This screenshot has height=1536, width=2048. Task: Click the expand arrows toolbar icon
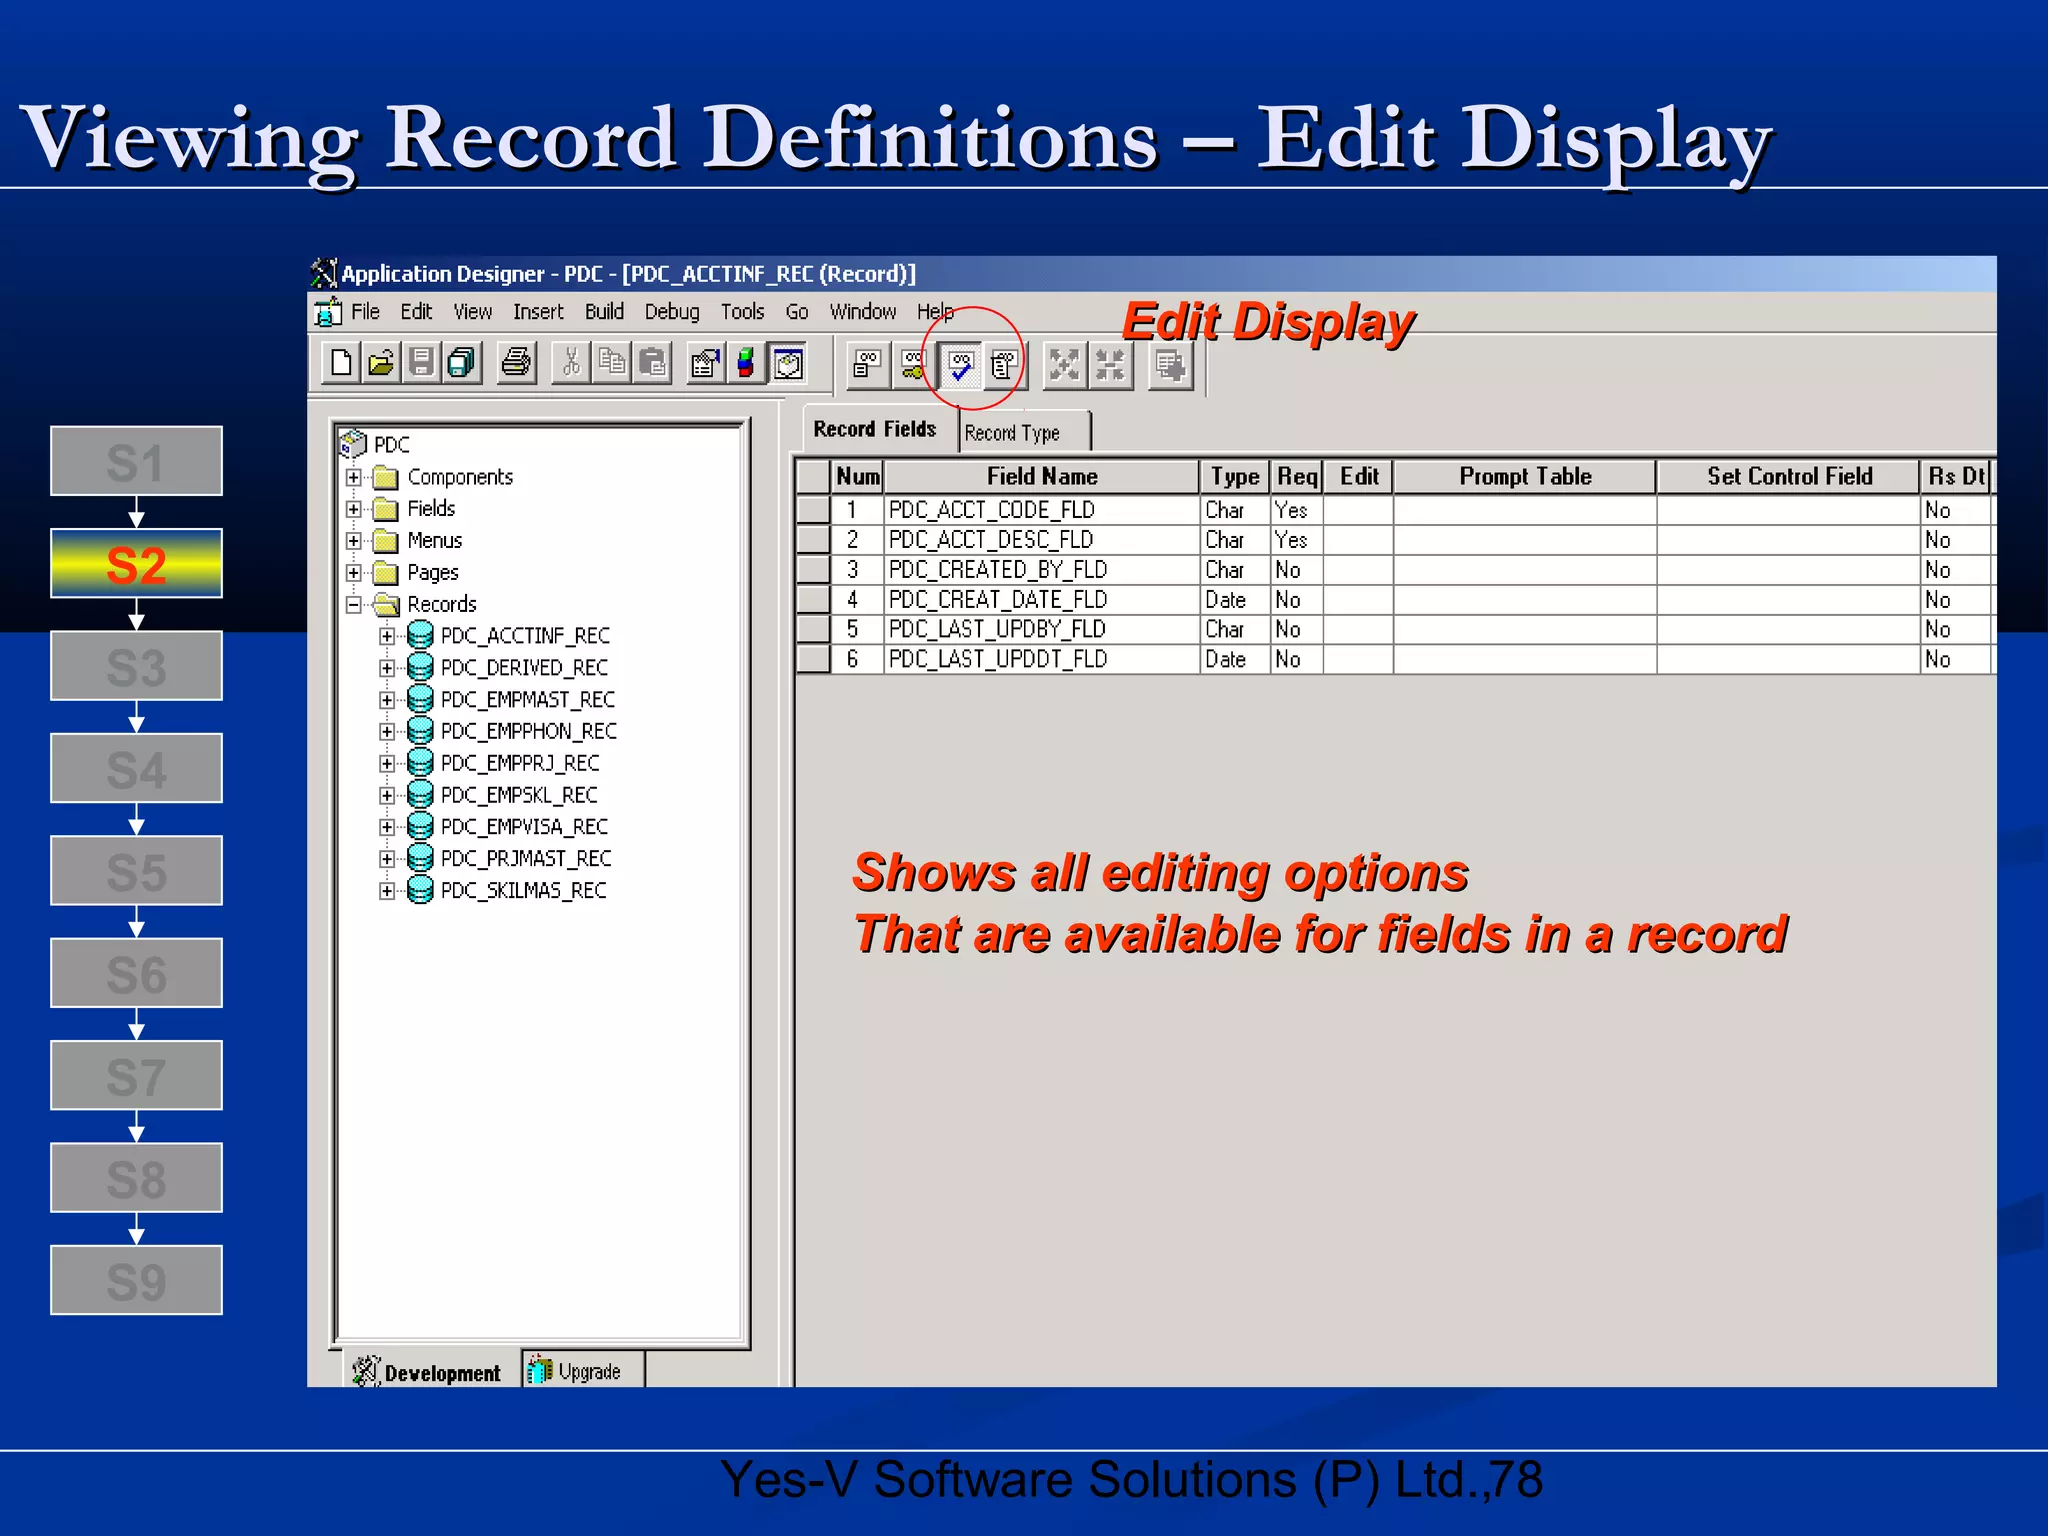tap(1065, 365)
